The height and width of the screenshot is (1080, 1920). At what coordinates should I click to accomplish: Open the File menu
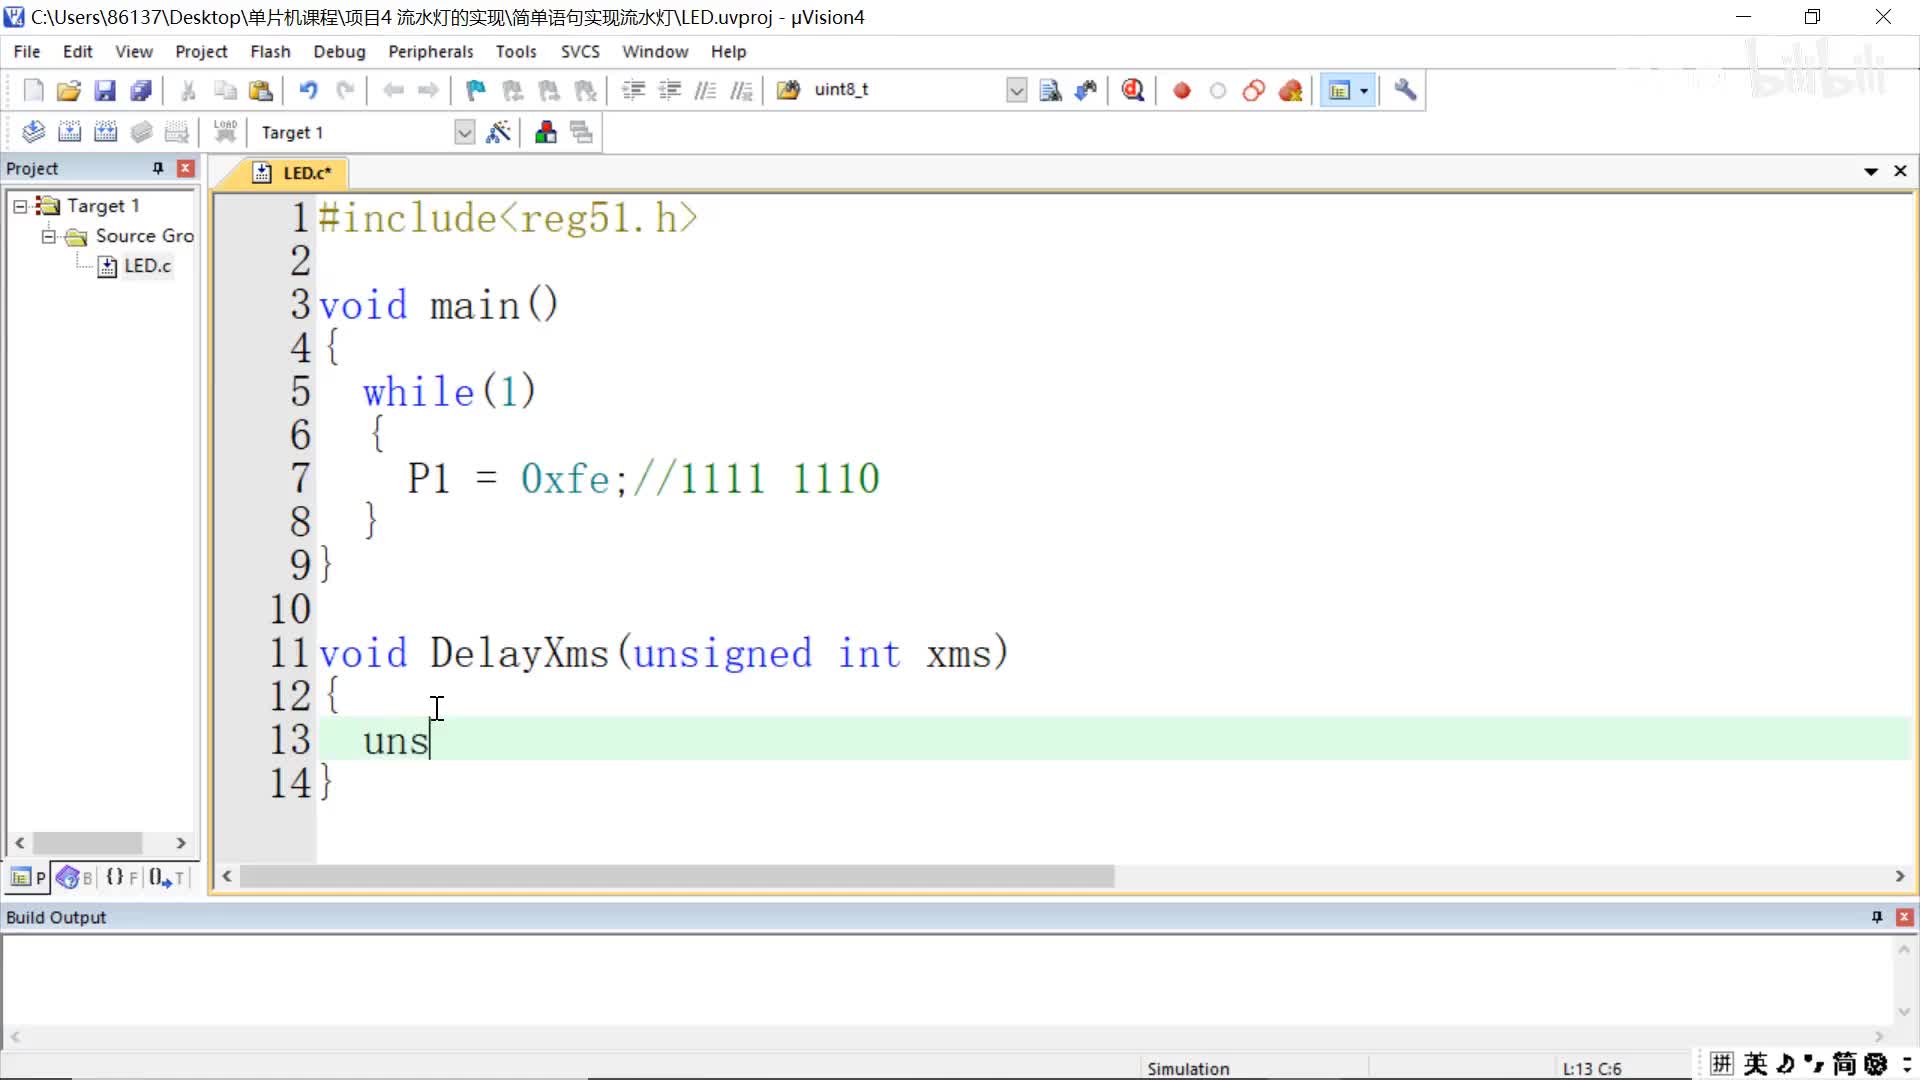pos(27,51)
